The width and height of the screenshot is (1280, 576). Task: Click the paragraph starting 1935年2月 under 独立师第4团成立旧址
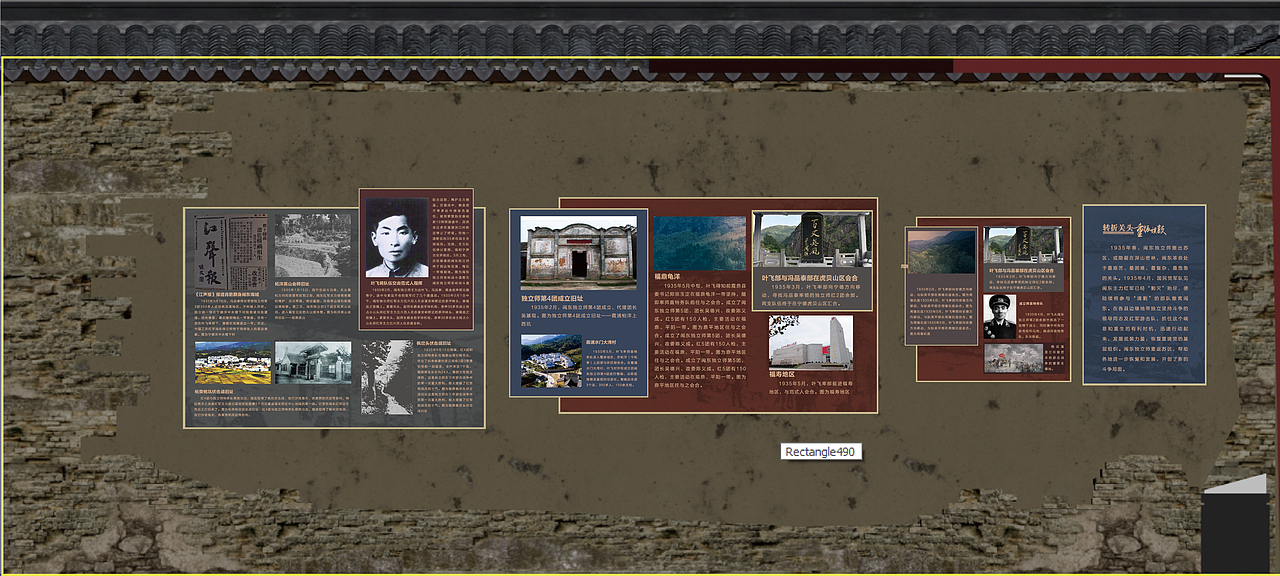578,316
